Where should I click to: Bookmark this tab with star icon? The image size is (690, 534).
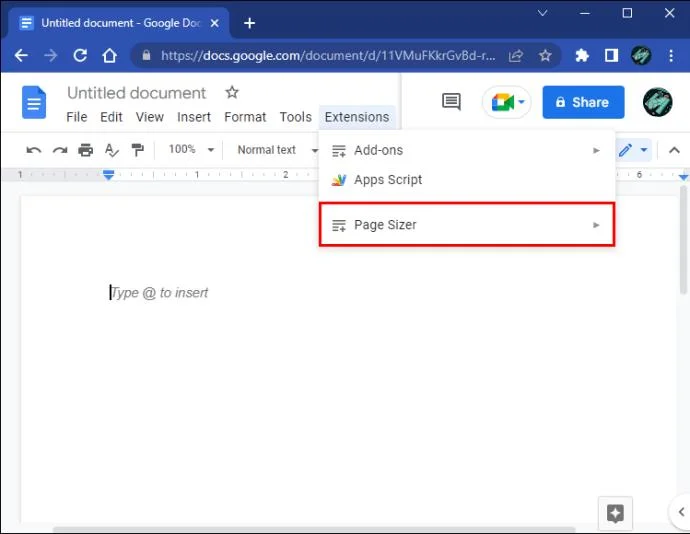point(545,55)
